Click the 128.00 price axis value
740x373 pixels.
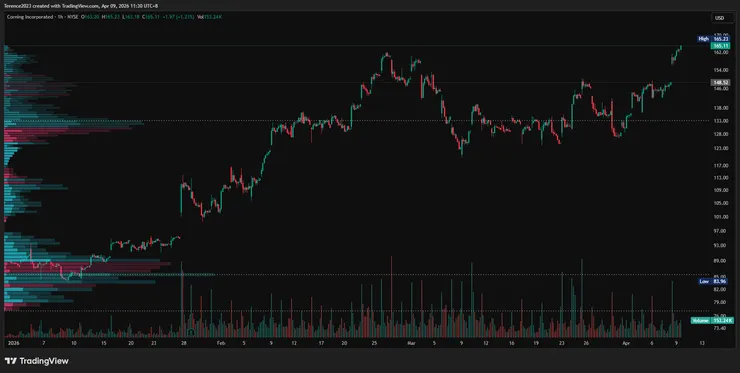720,134
